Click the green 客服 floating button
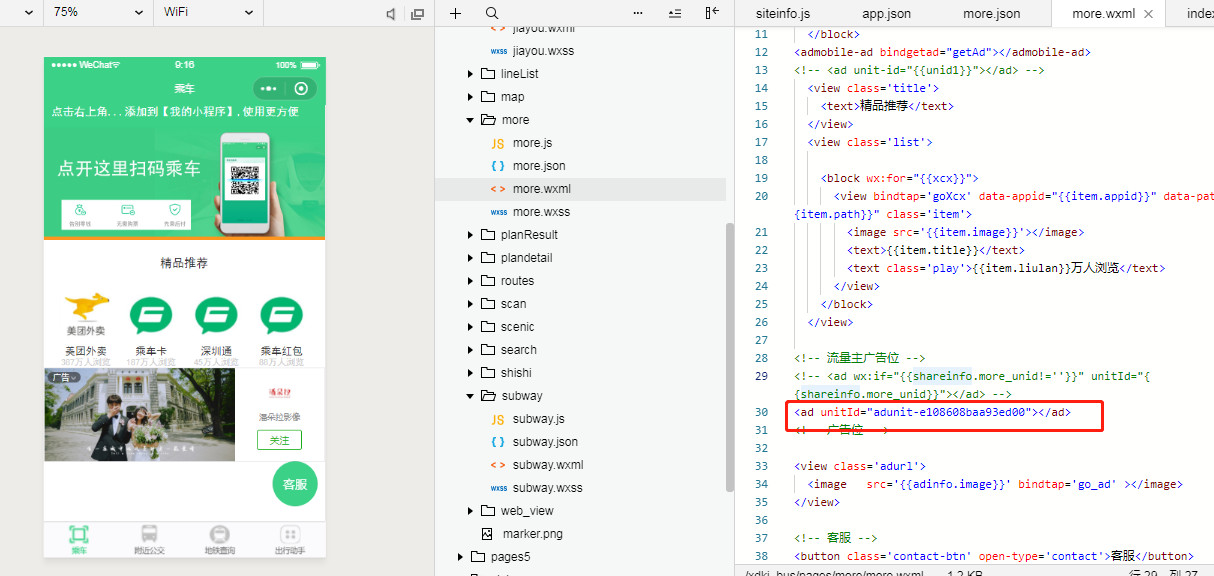The image size is (1214, 576). [294, 484]
